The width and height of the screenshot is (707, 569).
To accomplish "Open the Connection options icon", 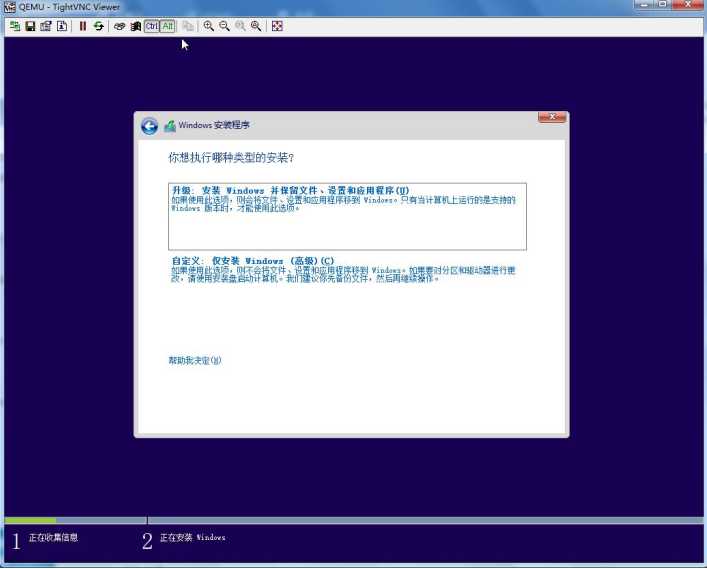I will [46, 26].
